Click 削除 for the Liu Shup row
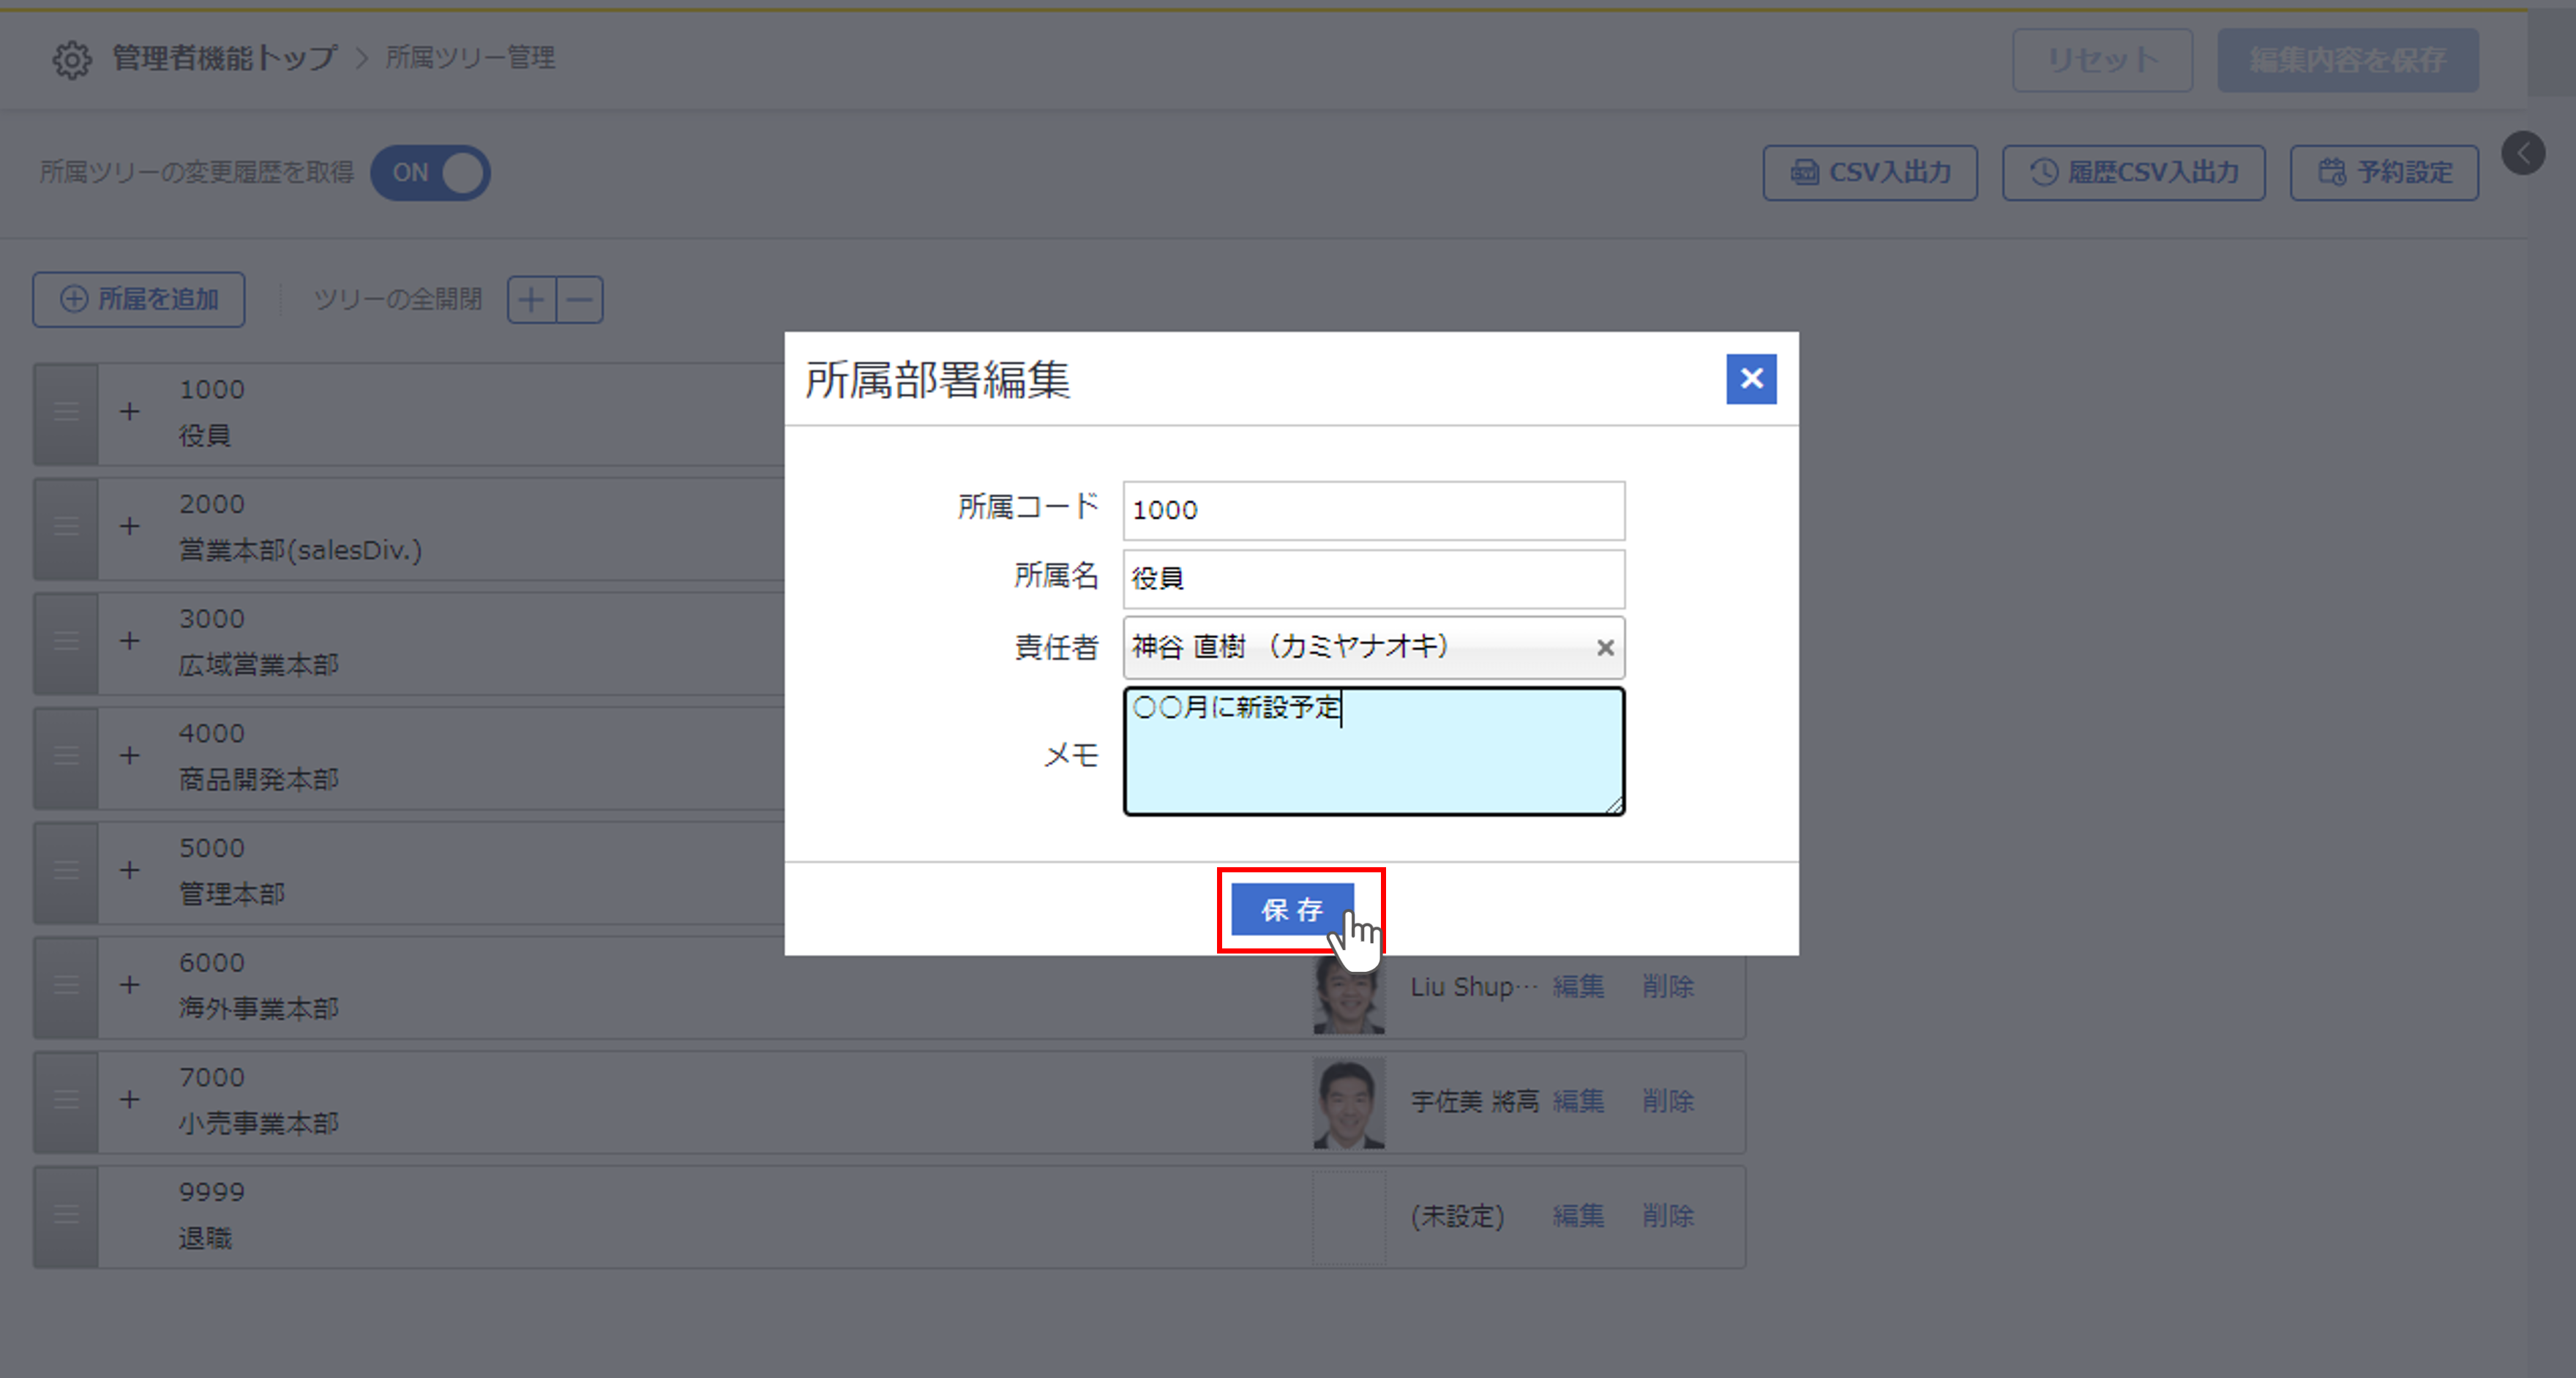Image resolution: width=2576 pixels, height=1378 pixels. 1668,987
